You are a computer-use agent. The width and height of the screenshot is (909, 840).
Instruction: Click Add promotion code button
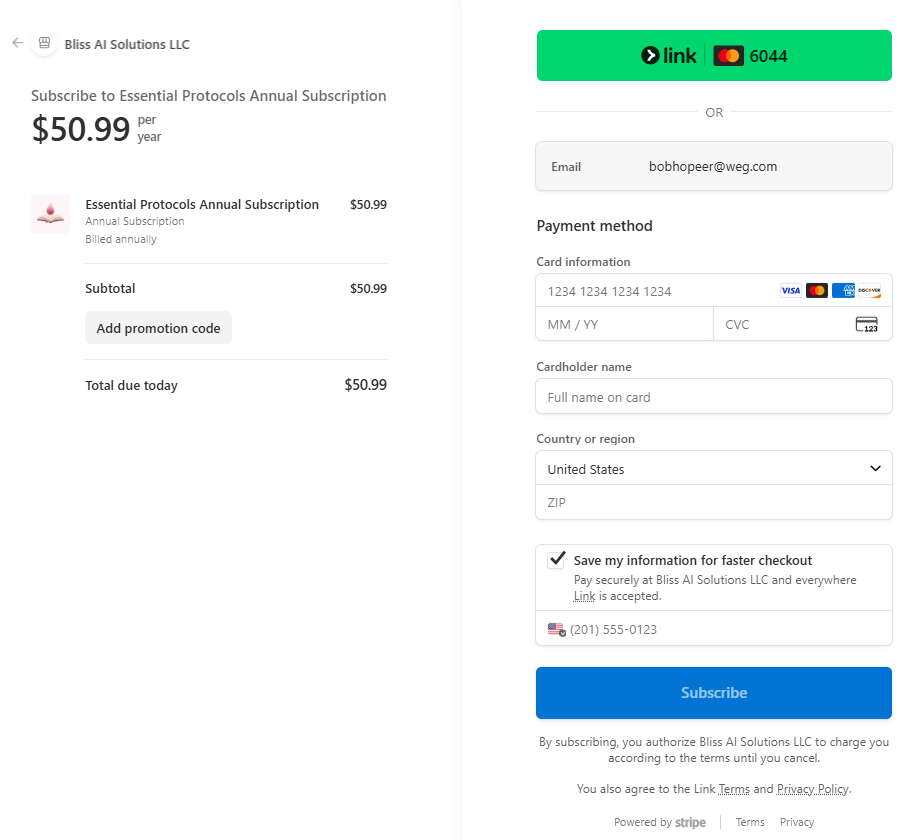tap(158, 328)
